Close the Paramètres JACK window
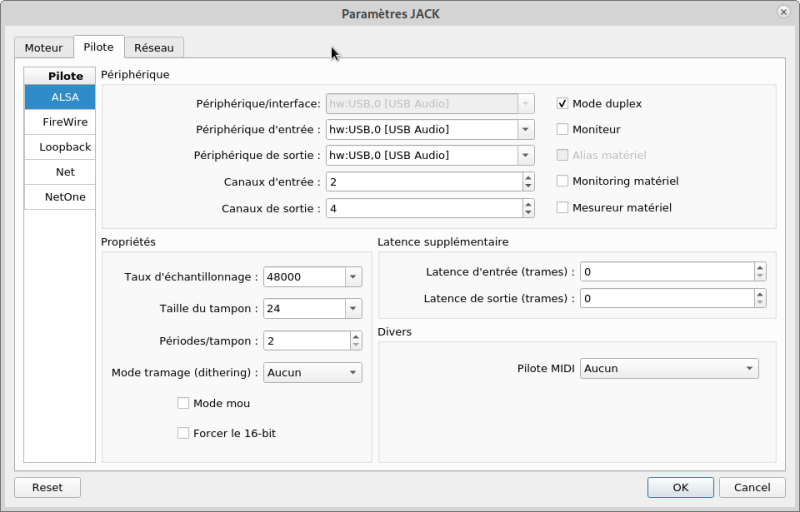 click(784, 12)
